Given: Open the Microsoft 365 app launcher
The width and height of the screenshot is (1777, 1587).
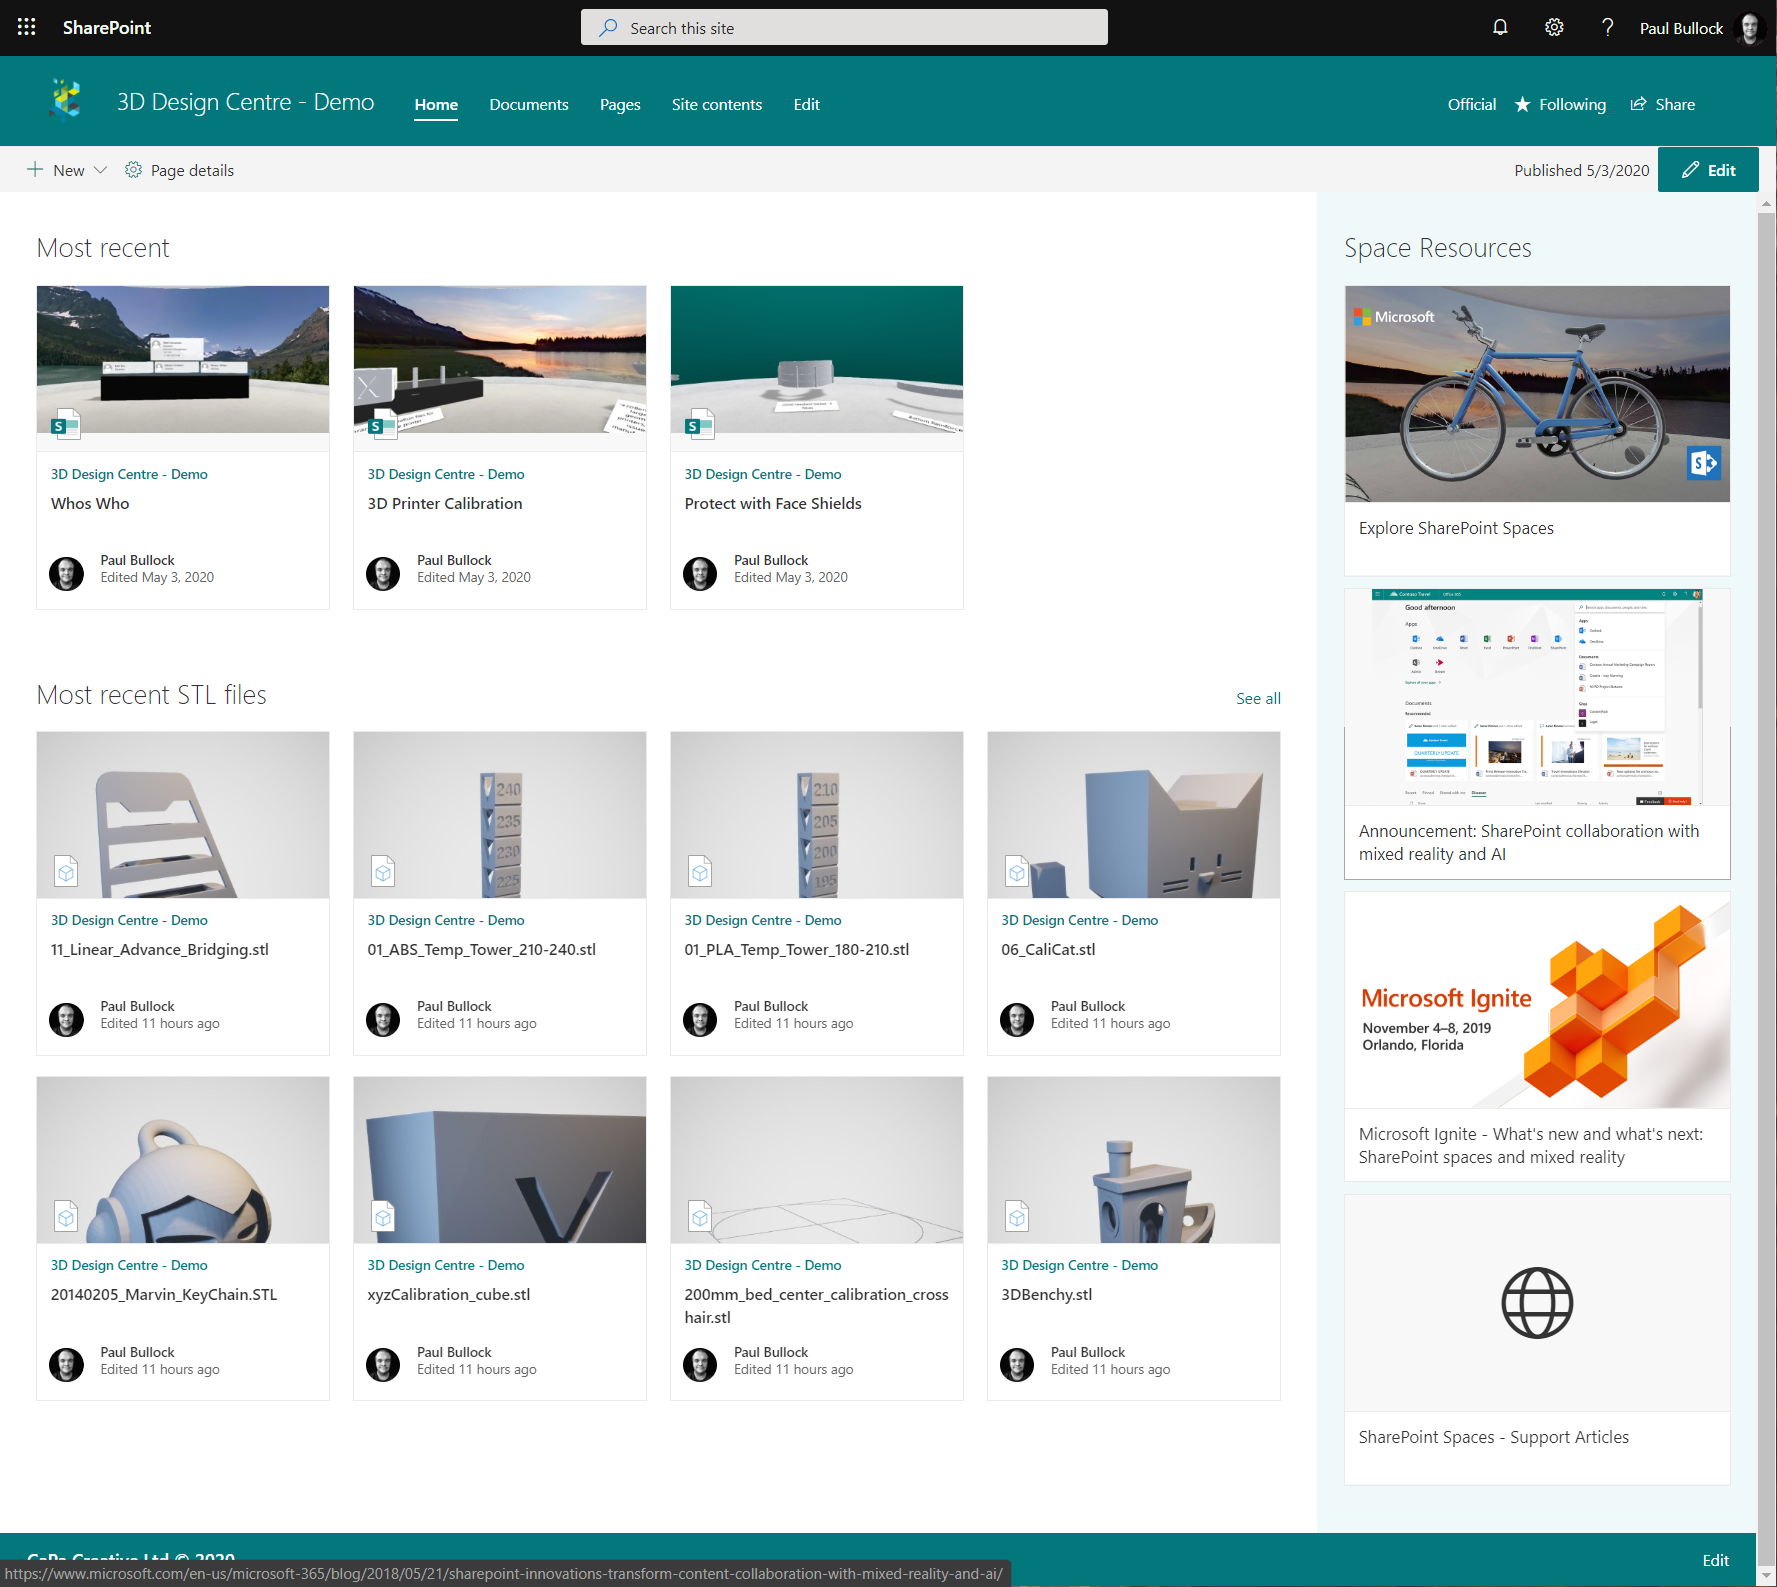Looking at the screenshot, I should click(x=26, y=27).
